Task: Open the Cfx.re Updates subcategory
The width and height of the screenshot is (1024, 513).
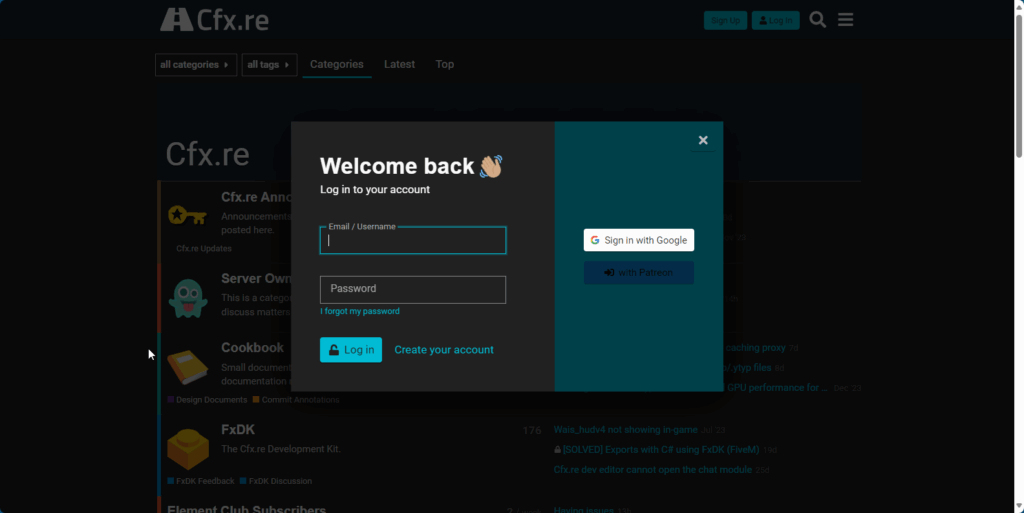Action: coord(204,249)
